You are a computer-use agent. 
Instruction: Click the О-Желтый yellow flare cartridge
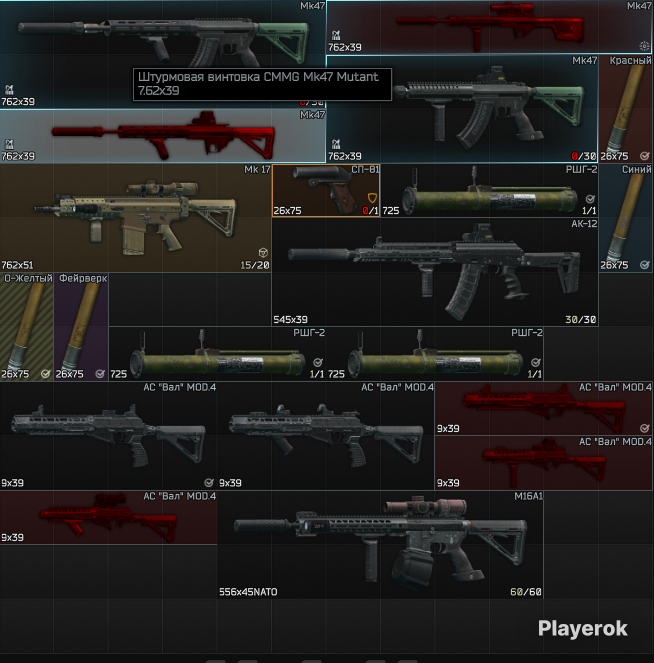(27, 327)
